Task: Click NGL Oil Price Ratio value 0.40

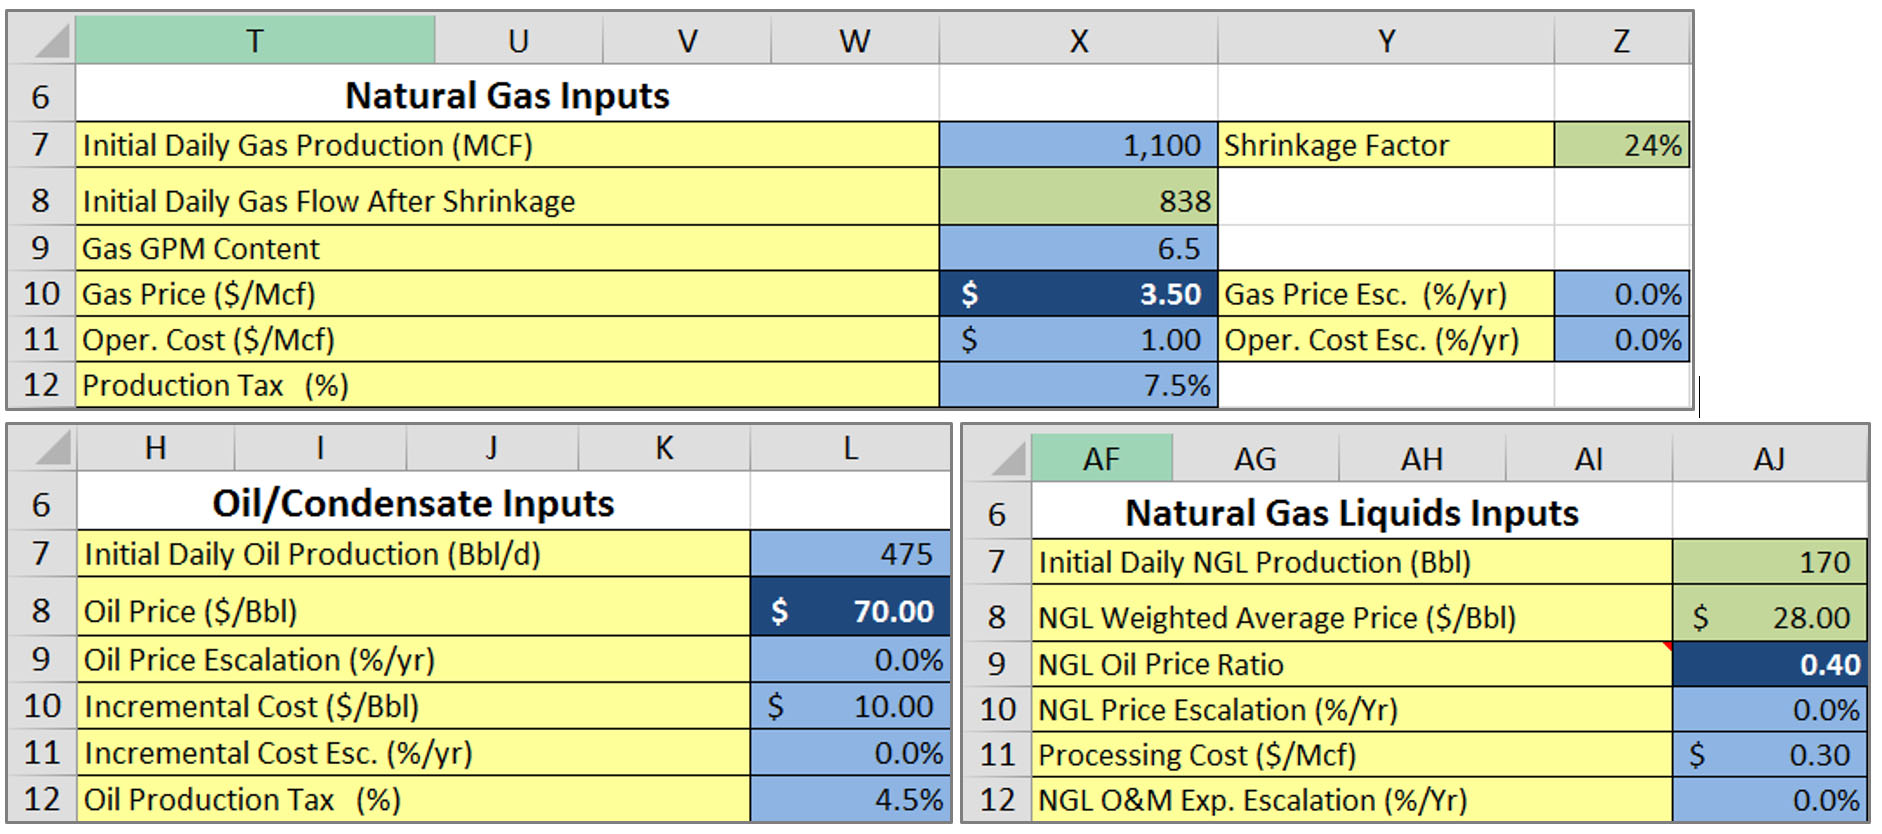Action: (x=1769, y=665)
